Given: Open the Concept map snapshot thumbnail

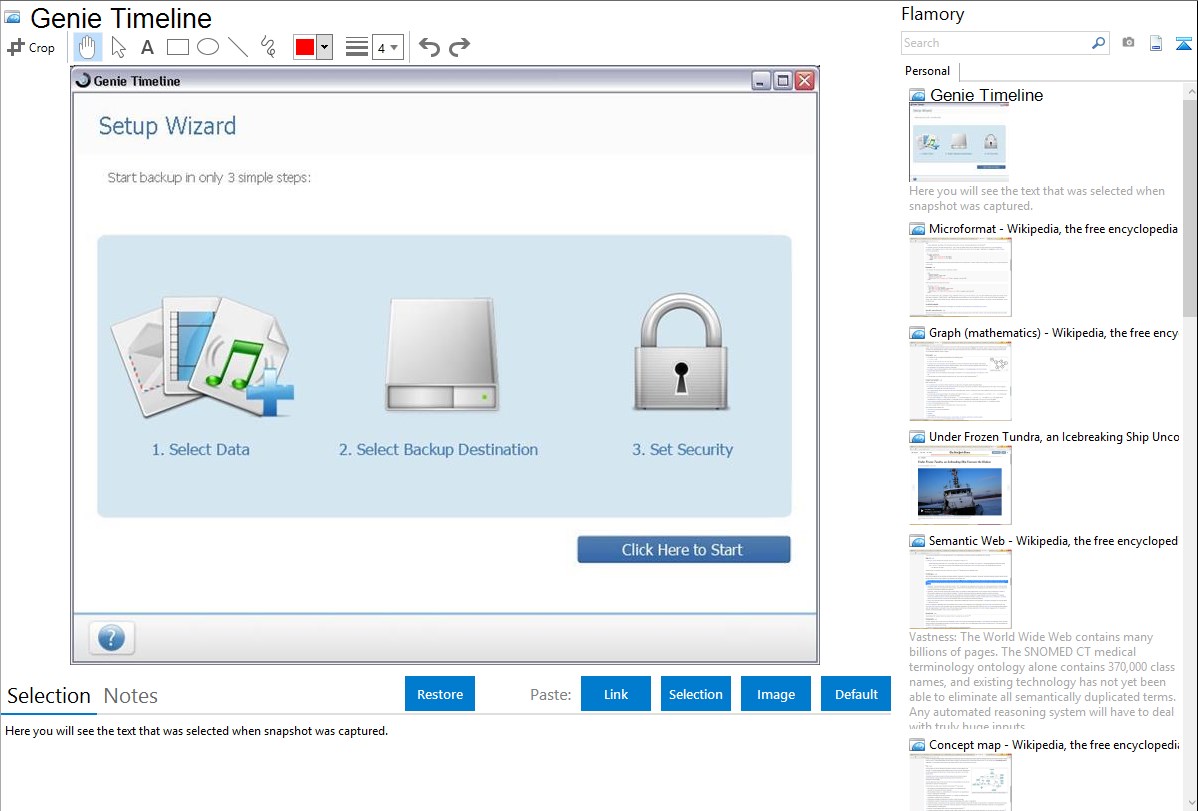Looking at the screenshot, I should pos(960,782).
